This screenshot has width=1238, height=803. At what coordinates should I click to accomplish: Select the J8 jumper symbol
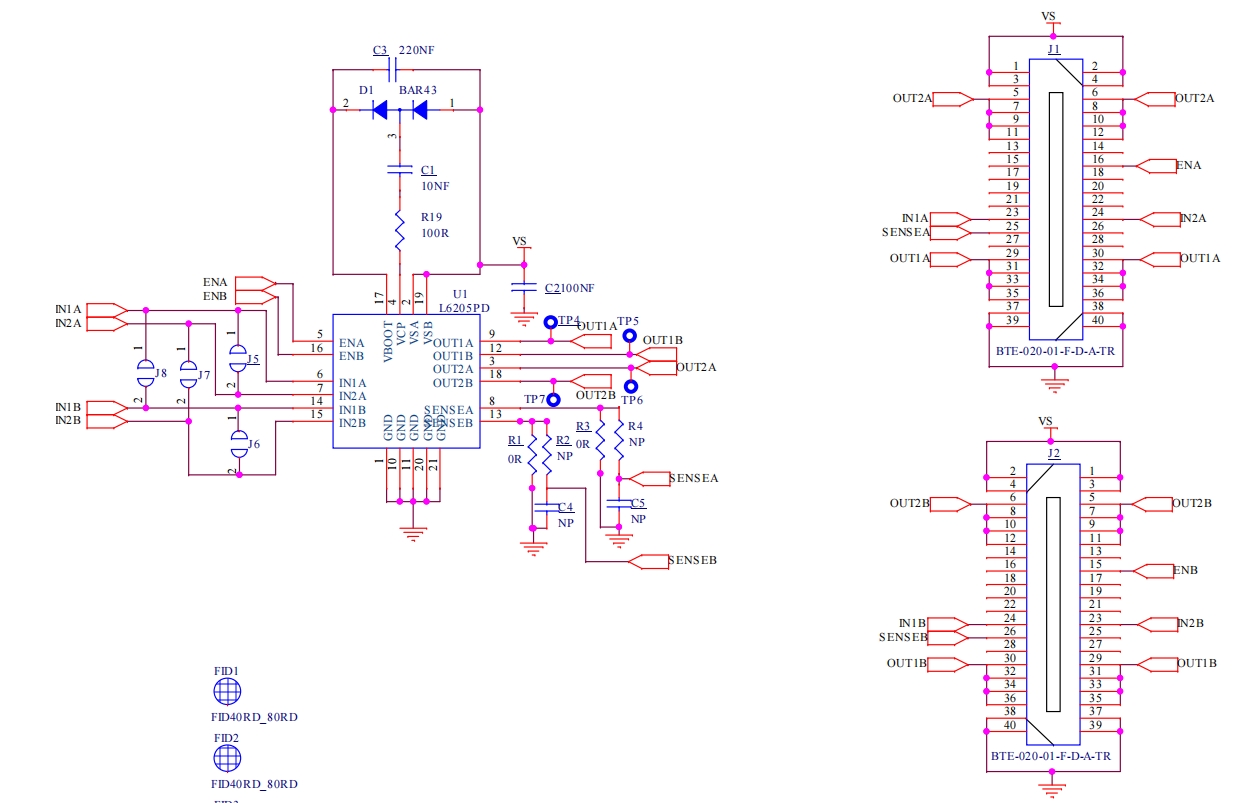(x=146, y=375)
